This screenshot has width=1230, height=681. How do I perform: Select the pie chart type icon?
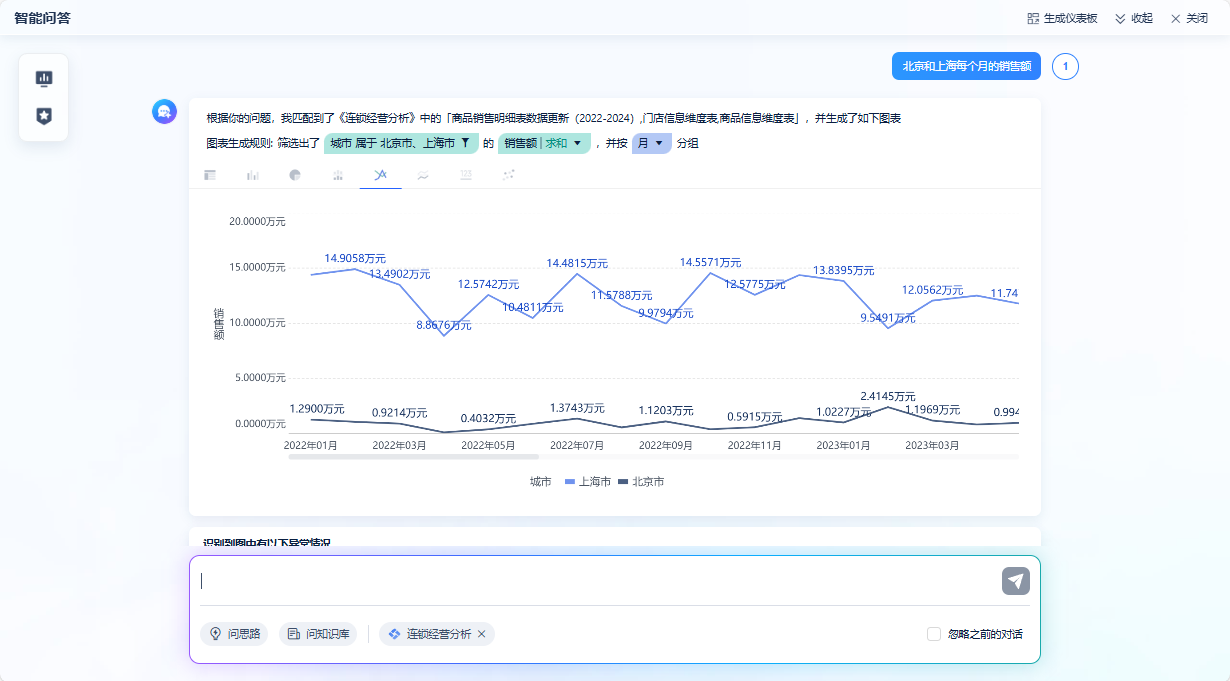tap(295, 175)
